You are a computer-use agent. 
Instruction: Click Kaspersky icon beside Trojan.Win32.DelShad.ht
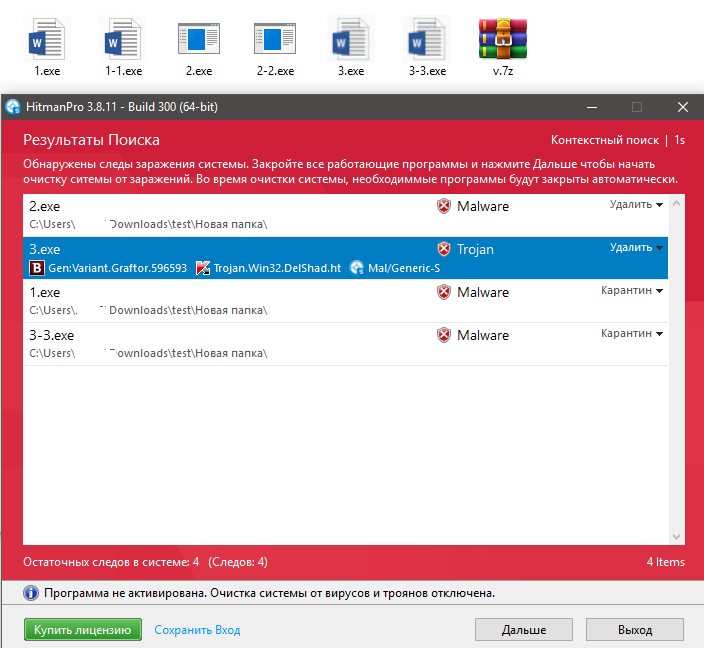[203, 268]
